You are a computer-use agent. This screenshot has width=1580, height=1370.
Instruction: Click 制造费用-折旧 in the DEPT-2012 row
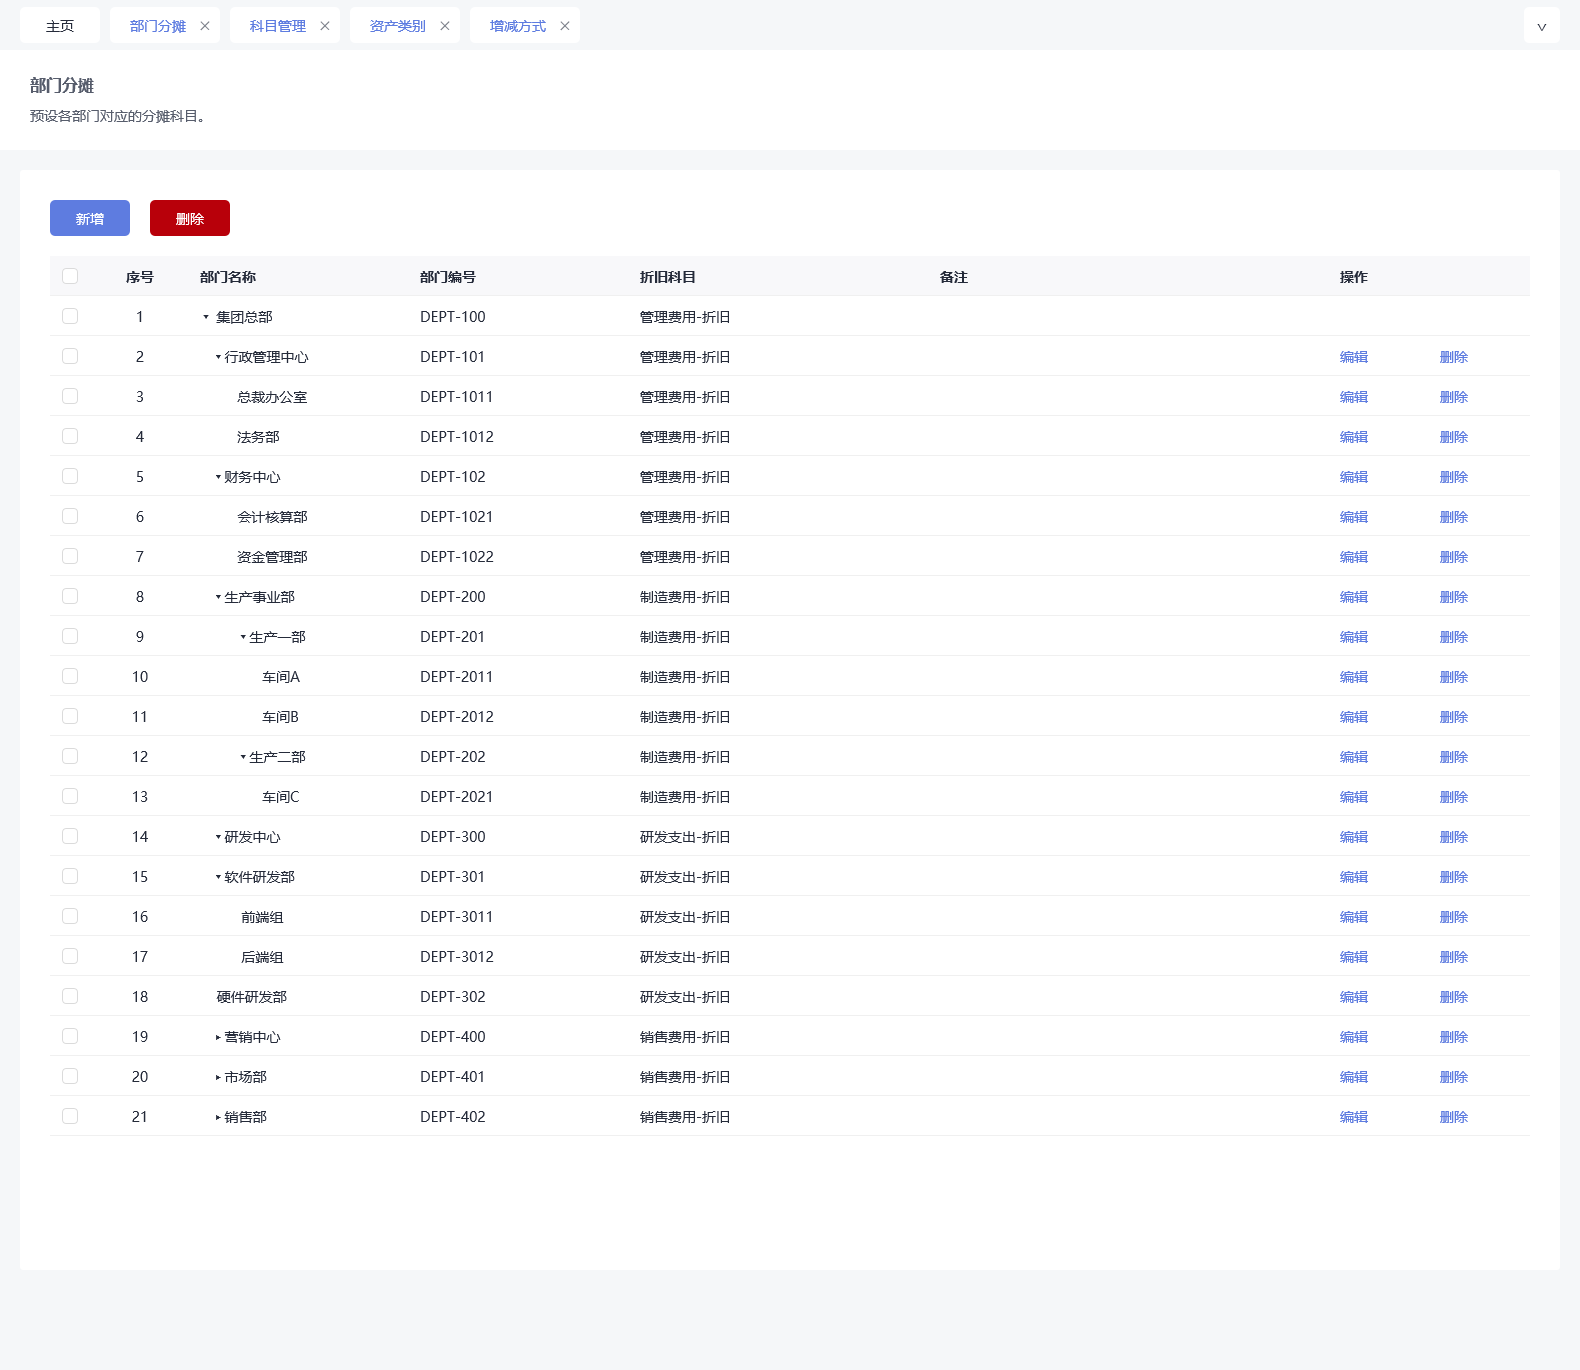click(x=685, y=717)
